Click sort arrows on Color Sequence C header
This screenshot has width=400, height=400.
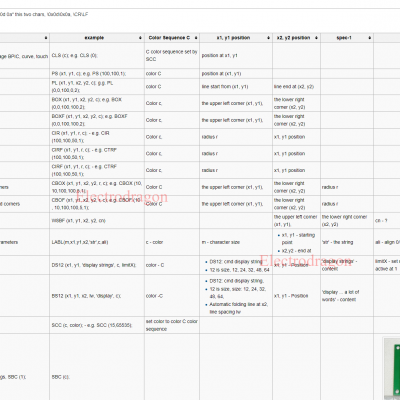tap(196, 38)
